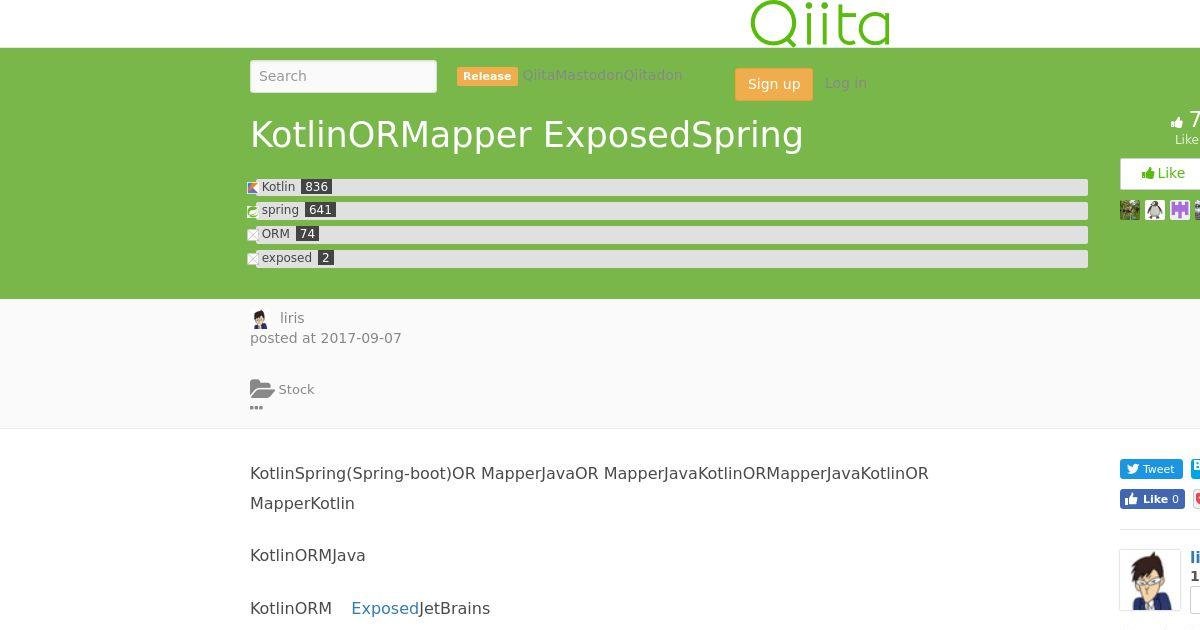Click the Facebook Like 0 button
This screenshot has width=1200, height=630.
1152,499
